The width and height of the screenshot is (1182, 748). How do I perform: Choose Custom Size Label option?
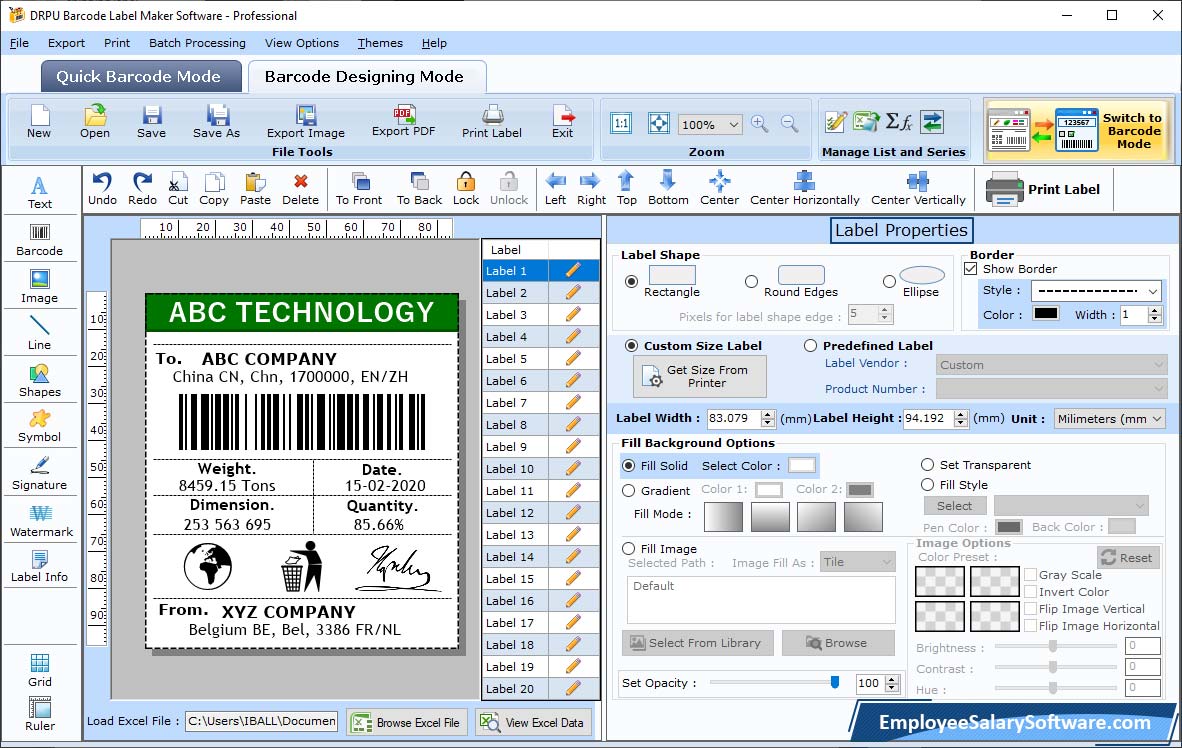(x=631, y=345)
